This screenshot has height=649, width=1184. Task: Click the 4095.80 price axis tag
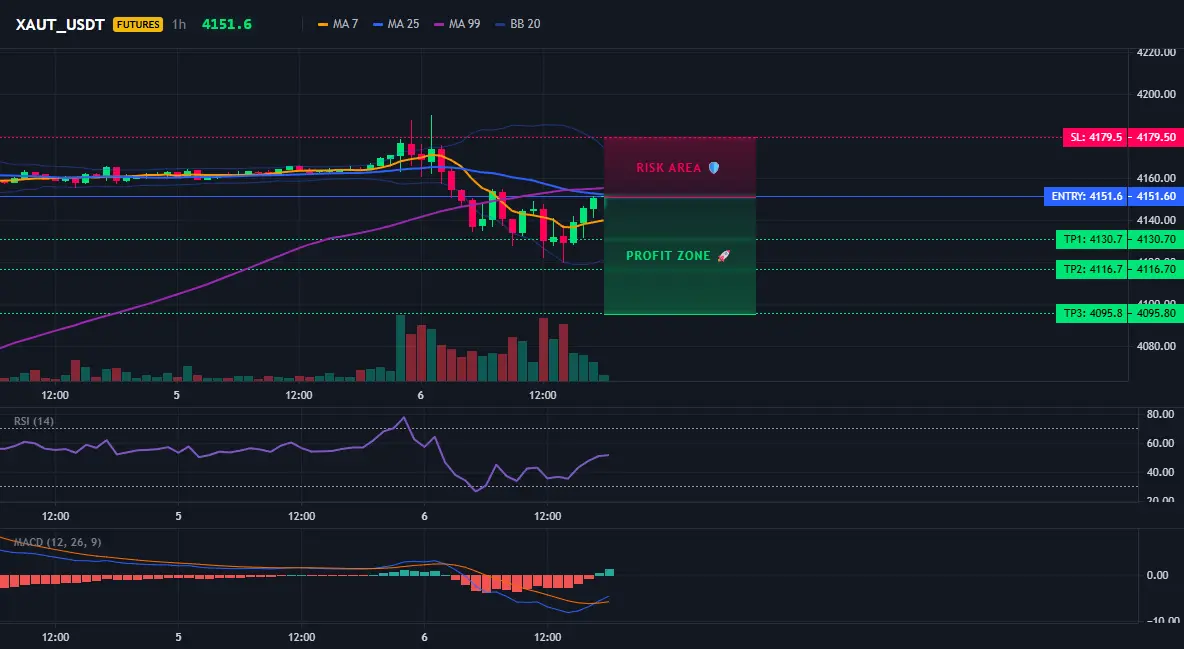click(x=1156, y=313)
